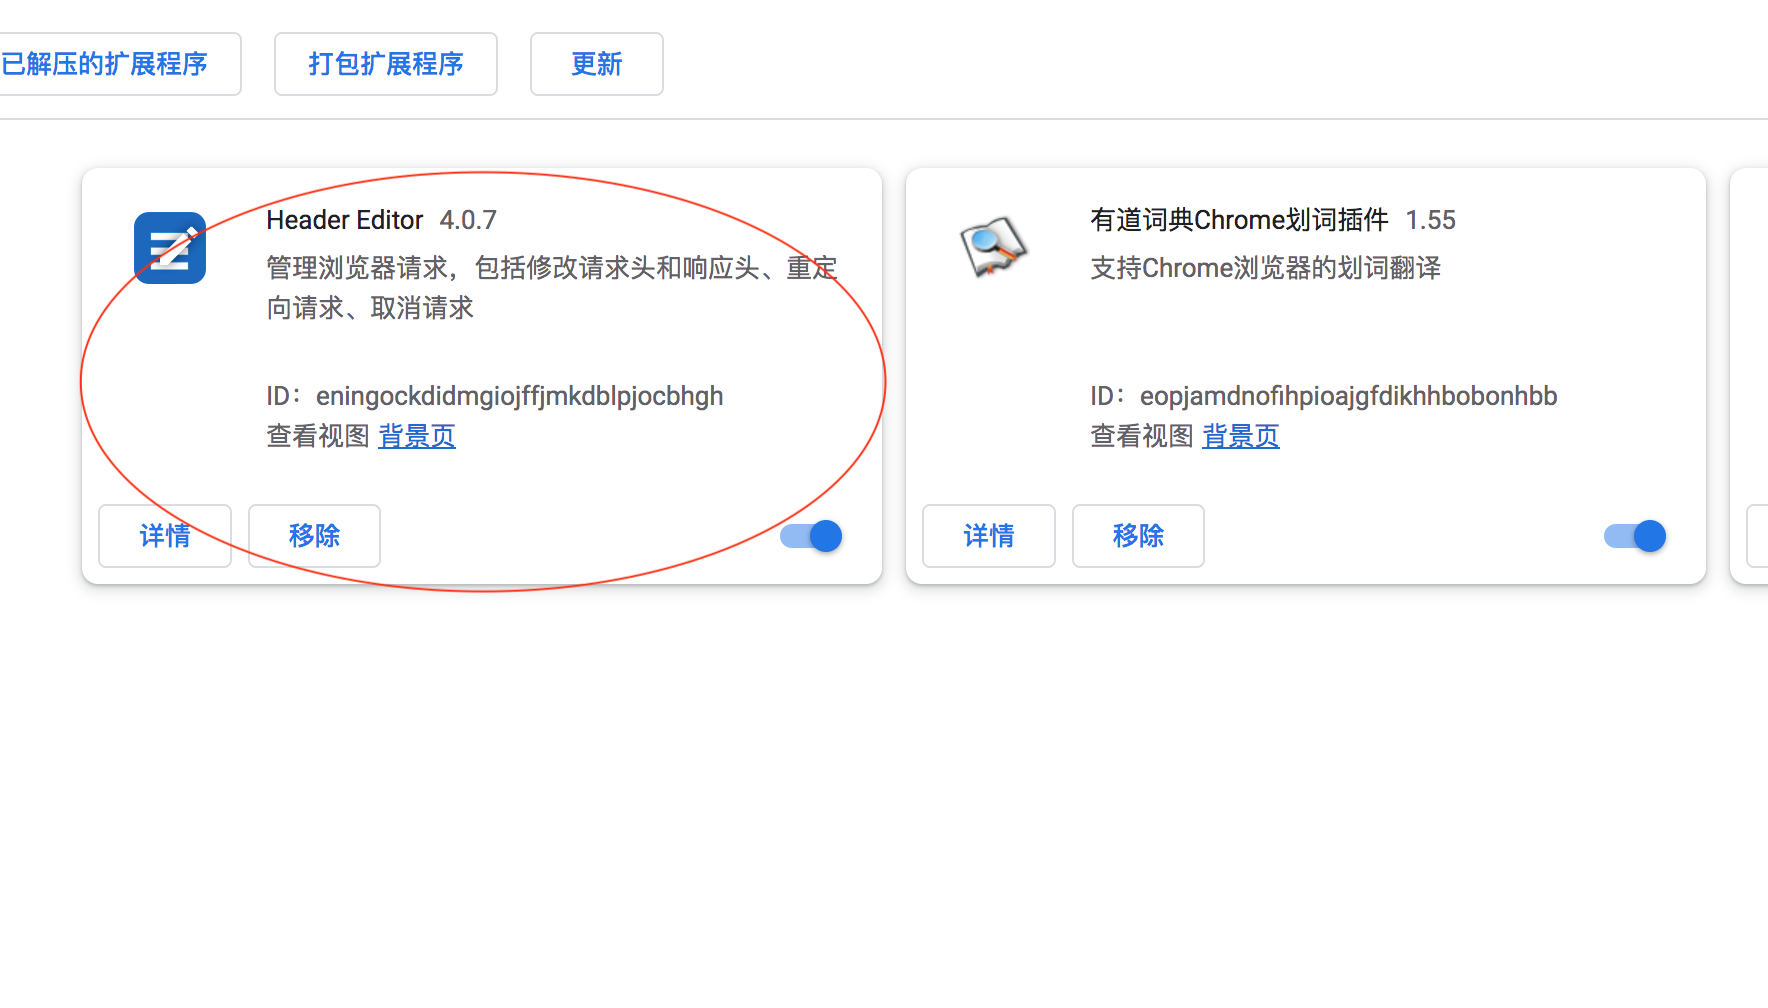This screenshot has width=1768, height=1008.
Task: Click the partially visible third card button
Action: pos(1757,536)
